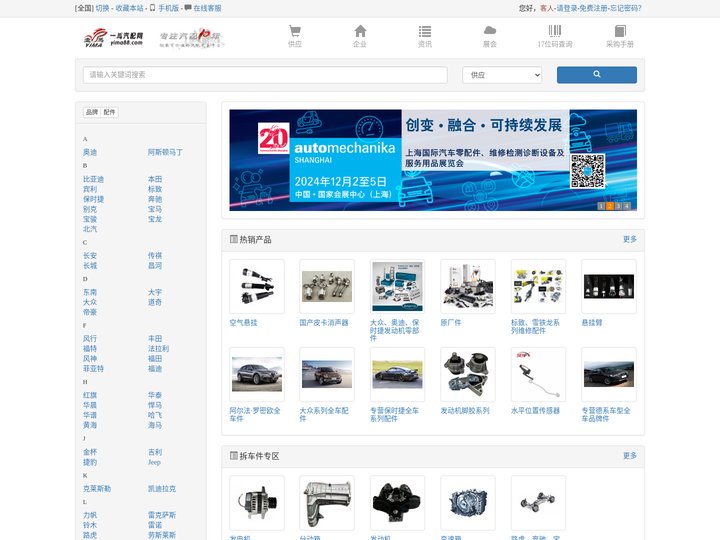Open the 资讯 list icon
The image size is (720, 540).
[x=425, y=31]
